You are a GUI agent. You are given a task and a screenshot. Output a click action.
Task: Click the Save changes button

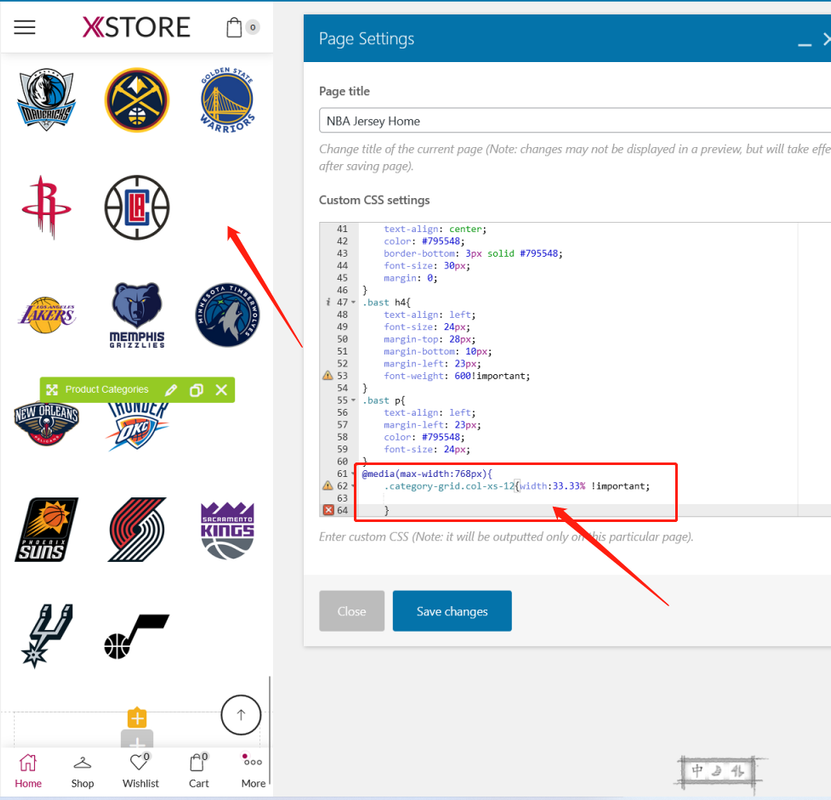(452, 611)
